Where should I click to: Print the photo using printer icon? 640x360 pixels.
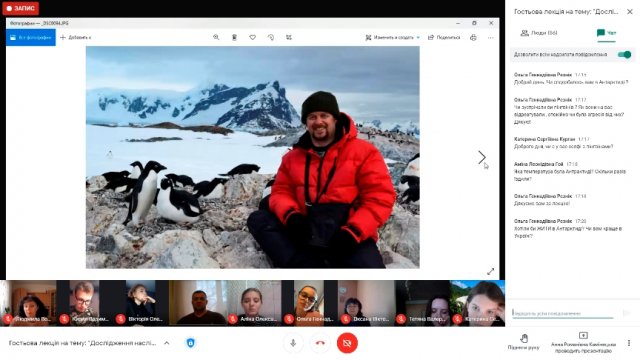[x=473, y=38]
